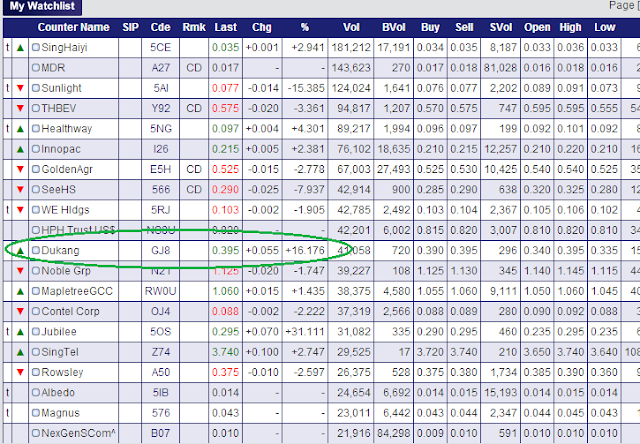Viewport: 640px width, 444px height.
Task: Click the t marker in Magnus row
Action: tap(7, 413)
